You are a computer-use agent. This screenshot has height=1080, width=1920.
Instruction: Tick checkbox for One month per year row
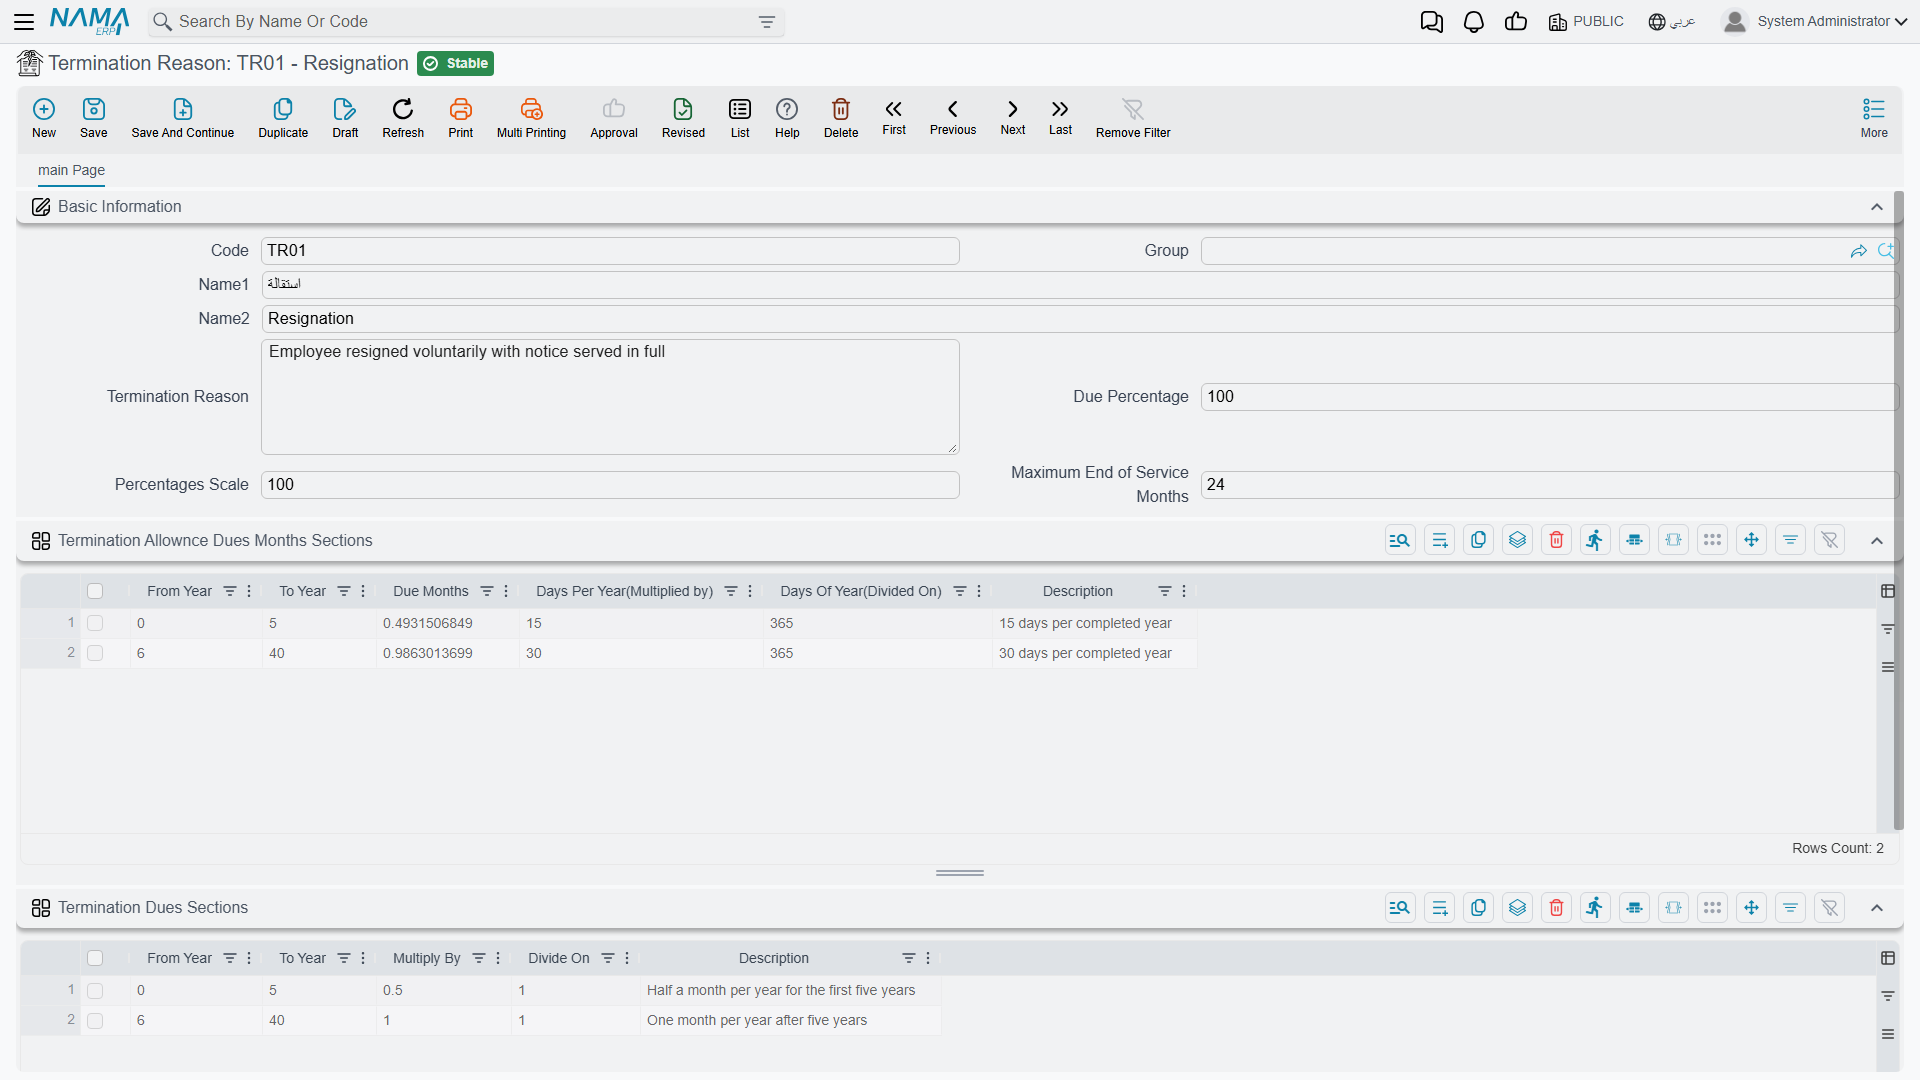(x=95, y=1020)
